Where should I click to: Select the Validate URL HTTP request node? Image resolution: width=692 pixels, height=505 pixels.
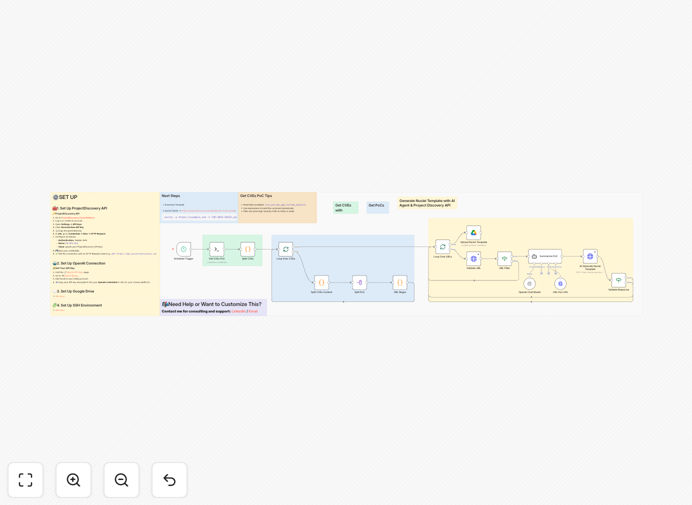tap(474, 259)
